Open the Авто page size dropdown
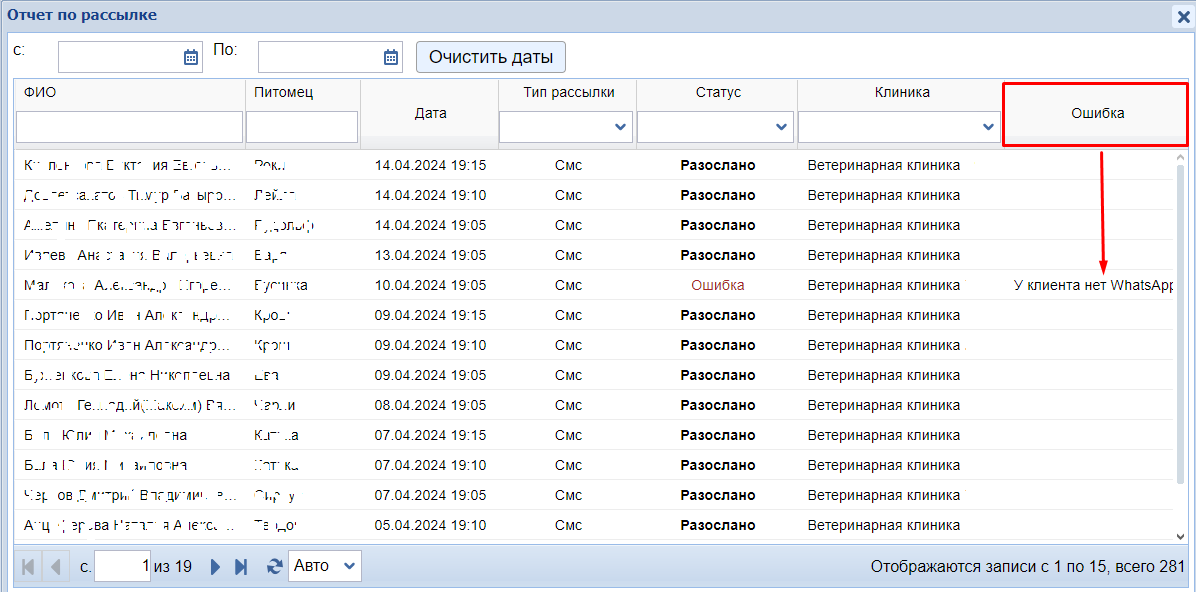 click(x=325, y=566)
